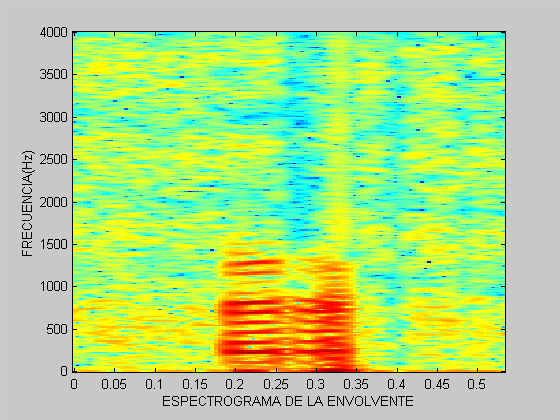Click the 0.15 time tick label

coord(195,384)
